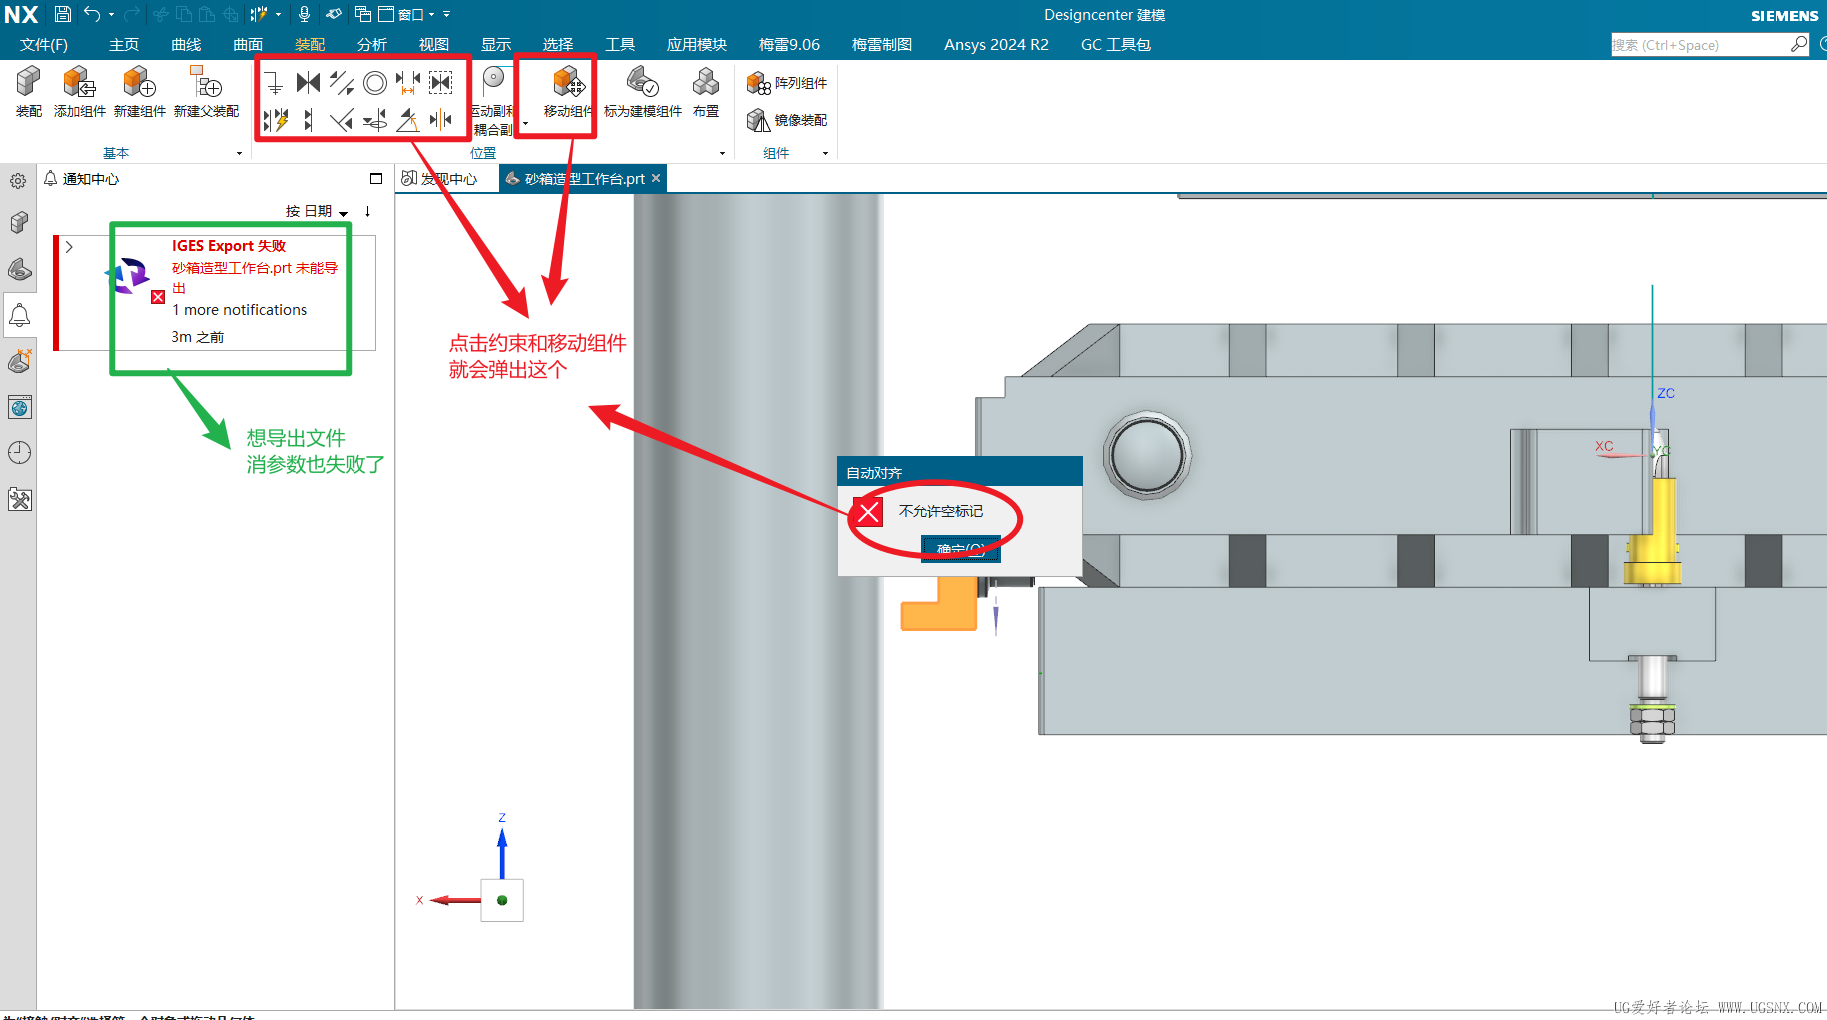Switch to the 曲面 ribbon tab

pyautogui.click(x=247, y=44)
